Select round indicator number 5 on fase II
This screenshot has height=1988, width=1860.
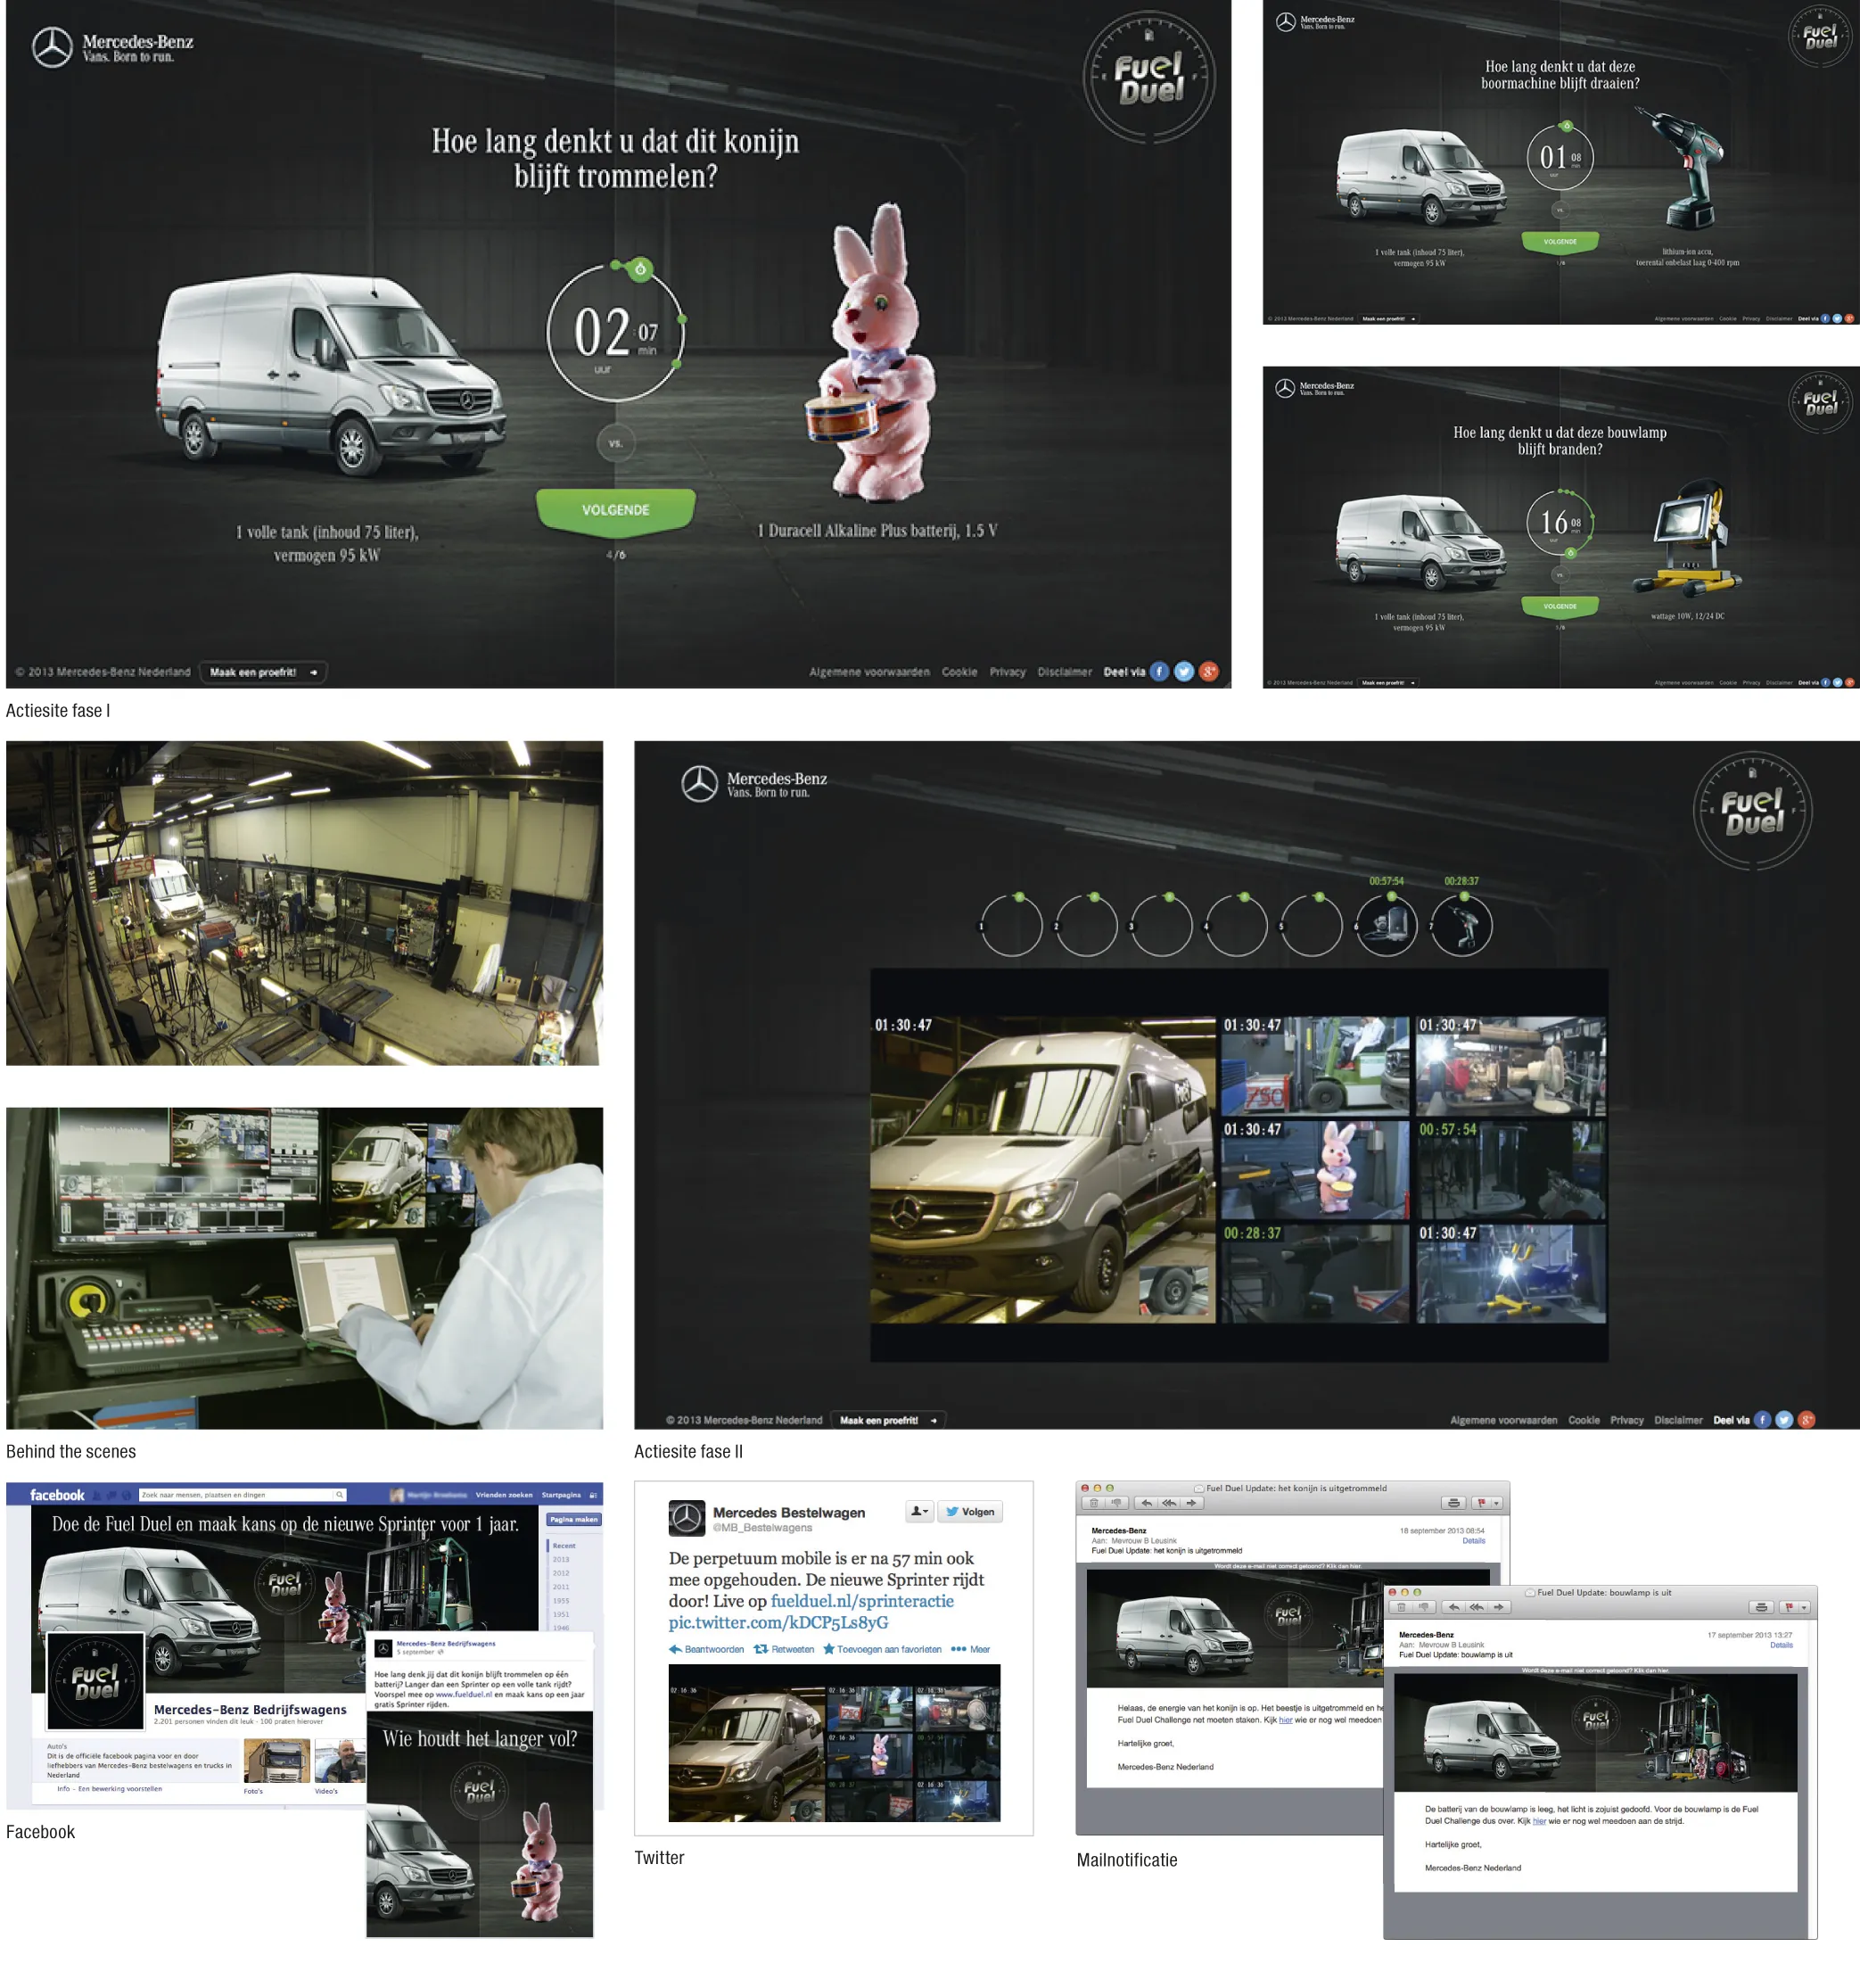(1311, 926)
